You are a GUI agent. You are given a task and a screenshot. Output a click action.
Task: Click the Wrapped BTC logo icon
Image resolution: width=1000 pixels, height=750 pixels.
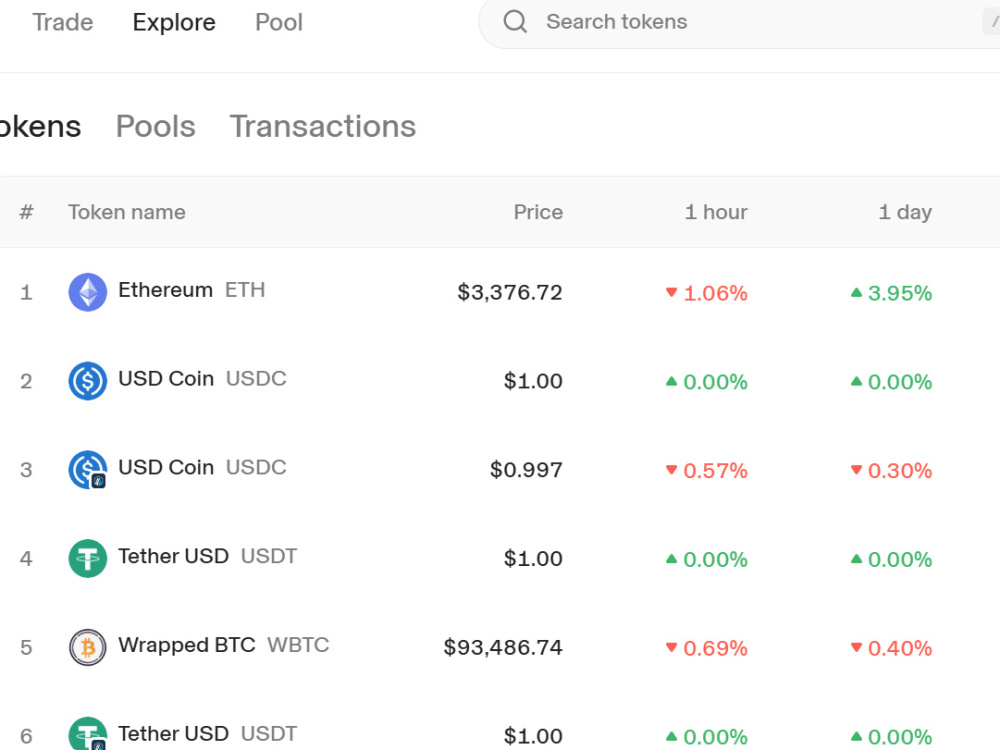[87, 647]
